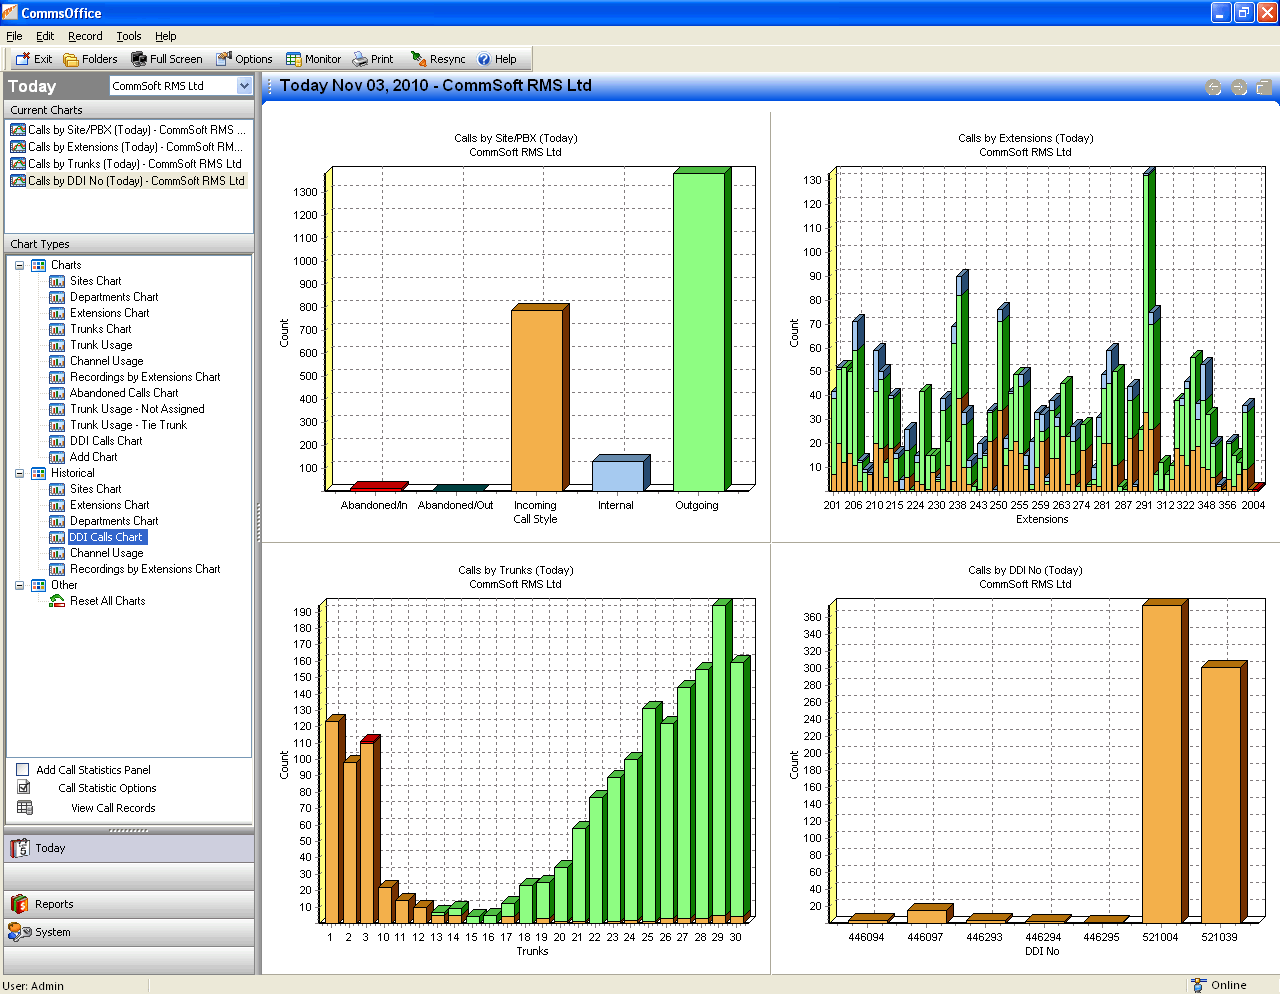This screenshot has height=994, width=1280.
Task: Switch to the Today section
Action: [x=129, y=848]
